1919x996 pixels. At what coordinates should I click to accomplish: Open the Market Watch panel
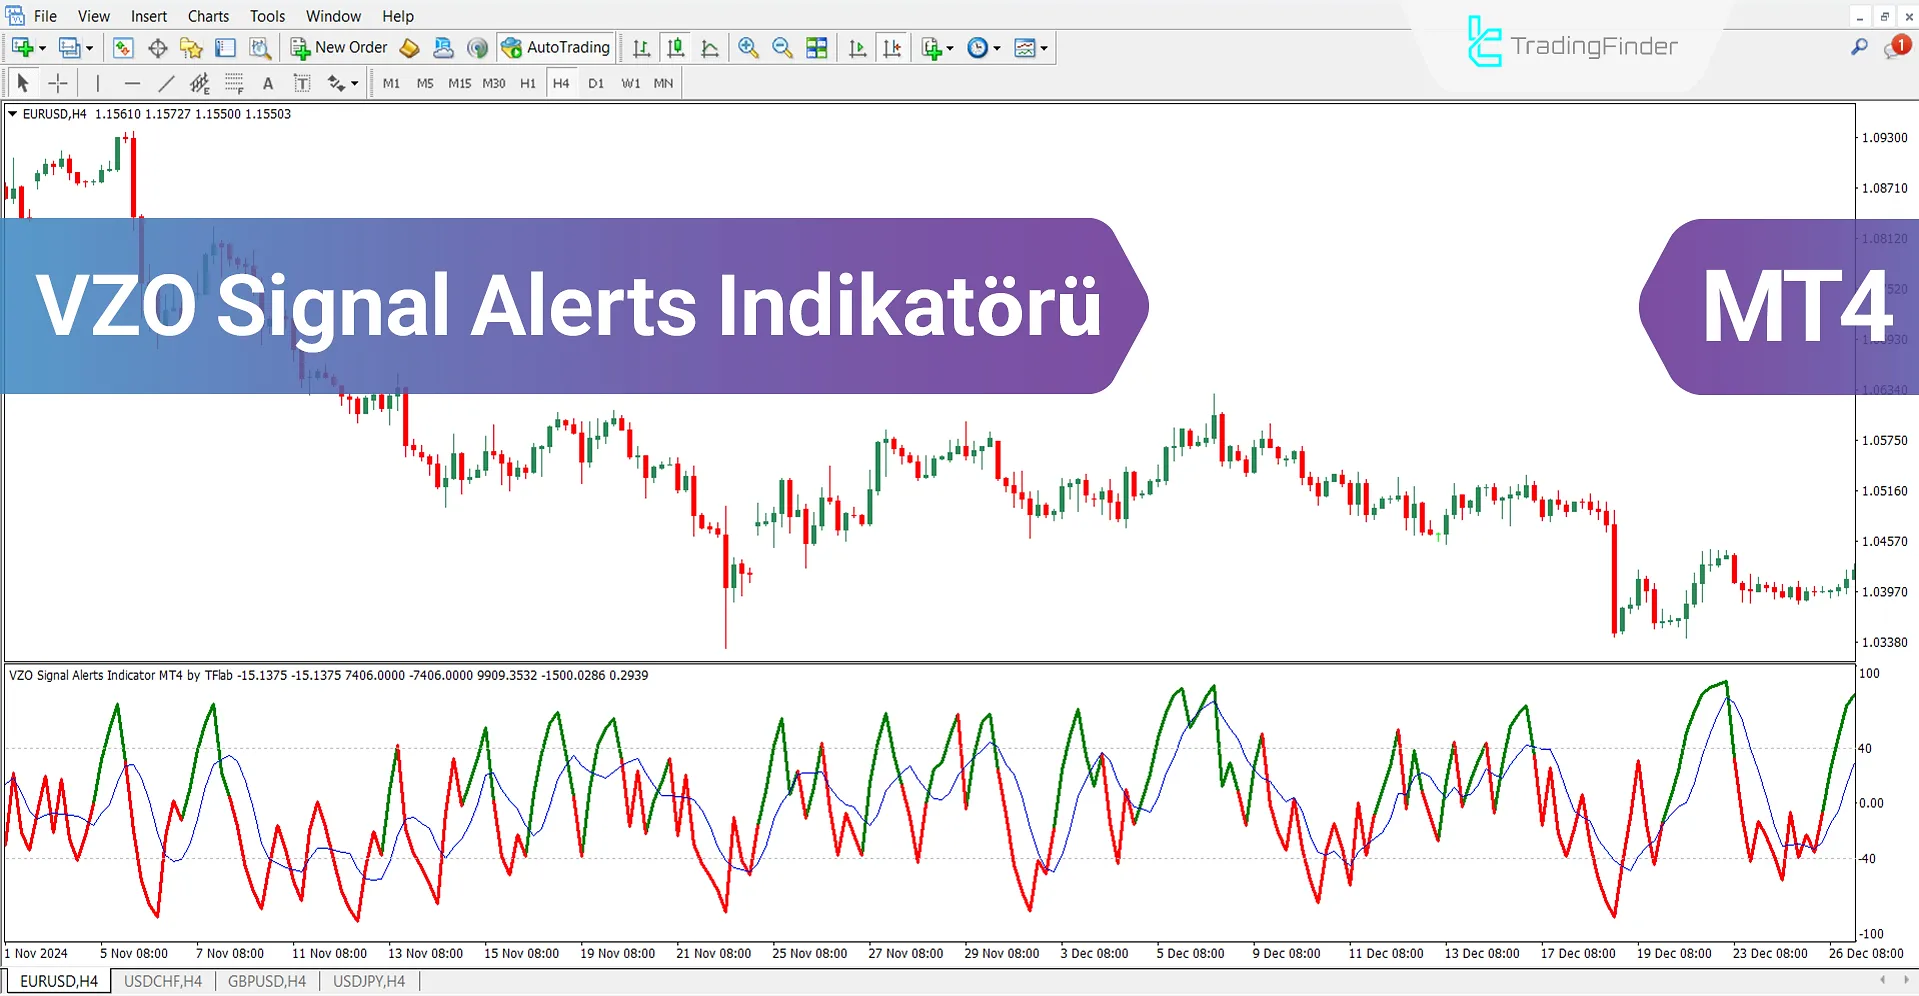coord(123,47)
